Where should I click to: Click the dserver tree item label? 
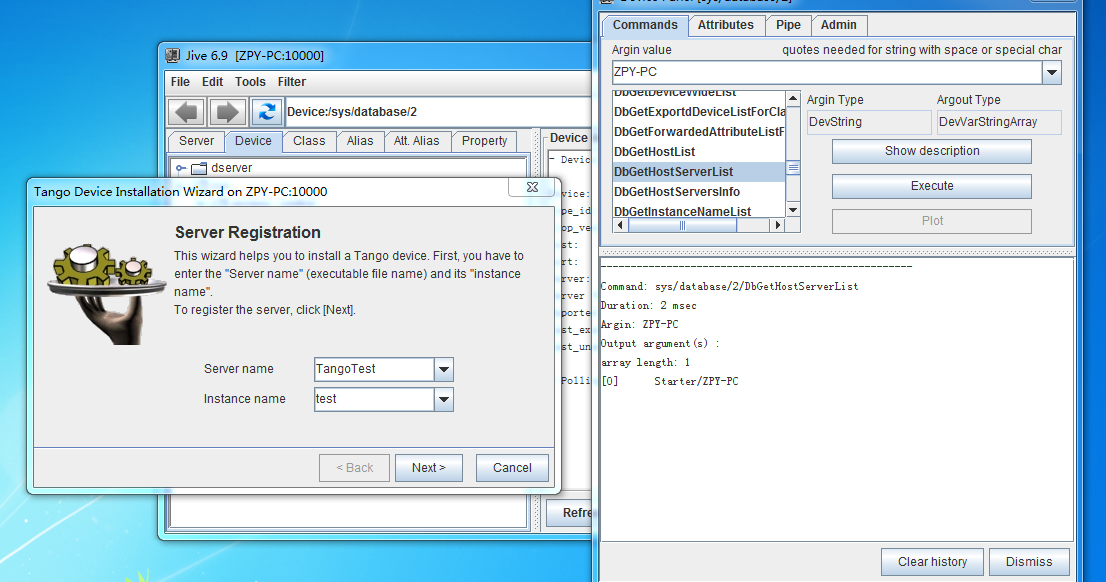[231, 168]
